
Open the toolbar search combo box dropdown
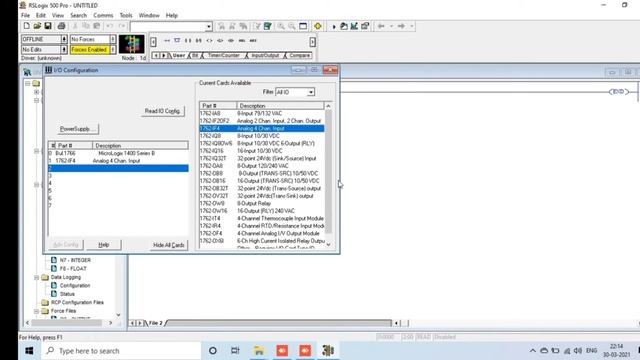click(209, 27)
